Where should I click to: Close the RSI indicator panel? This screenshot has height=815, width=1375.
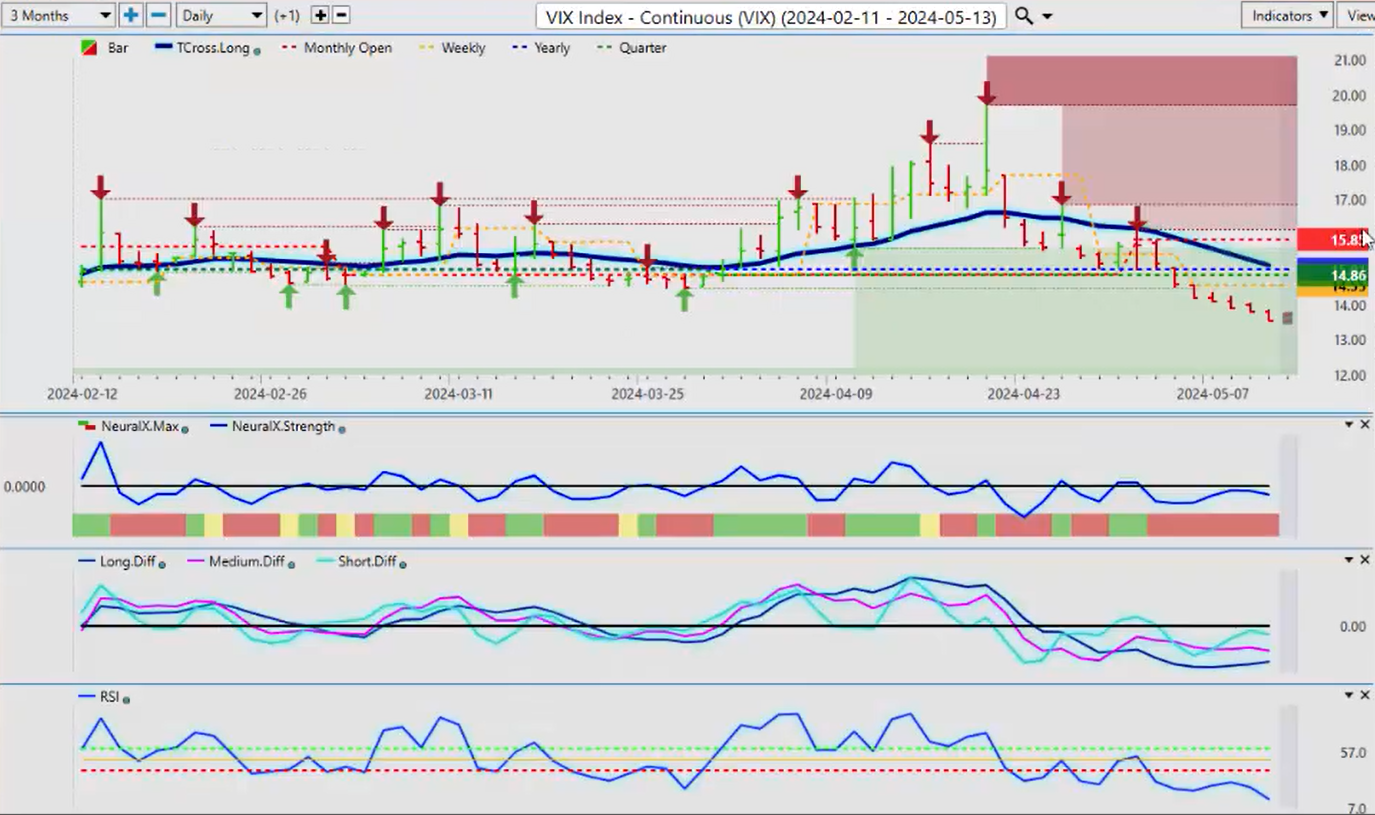pos(1365,695)
